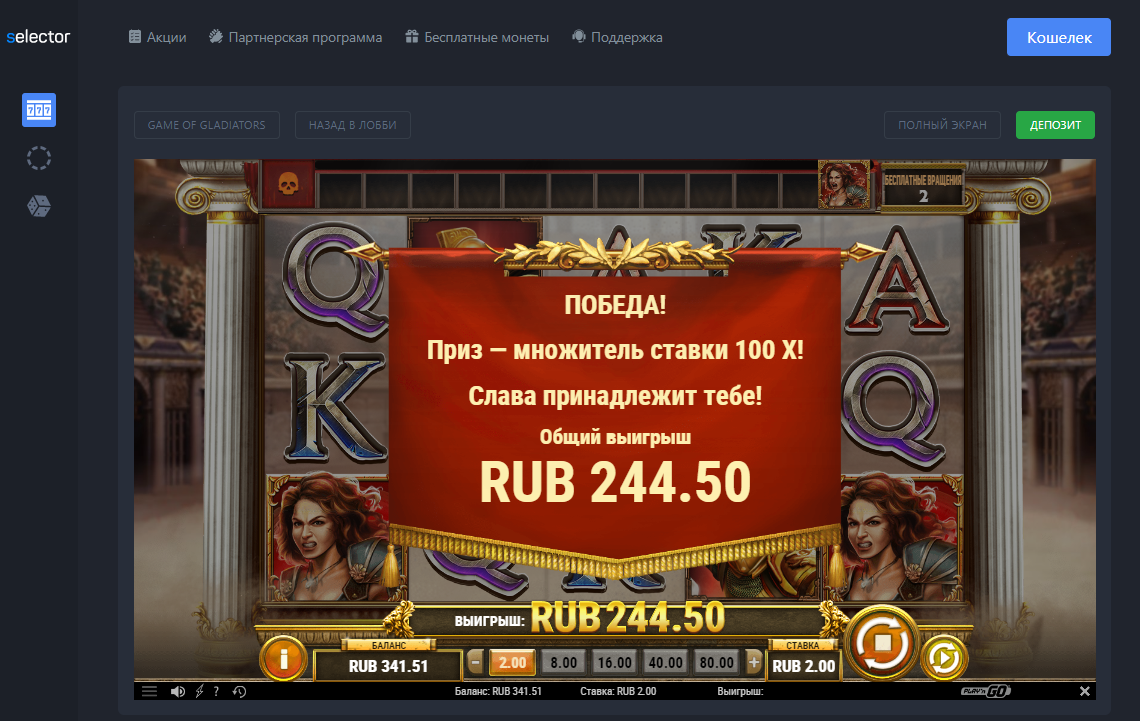1140x721 pixels.
Task: Start autoplay with the yellow button
Action: [944, 658]
